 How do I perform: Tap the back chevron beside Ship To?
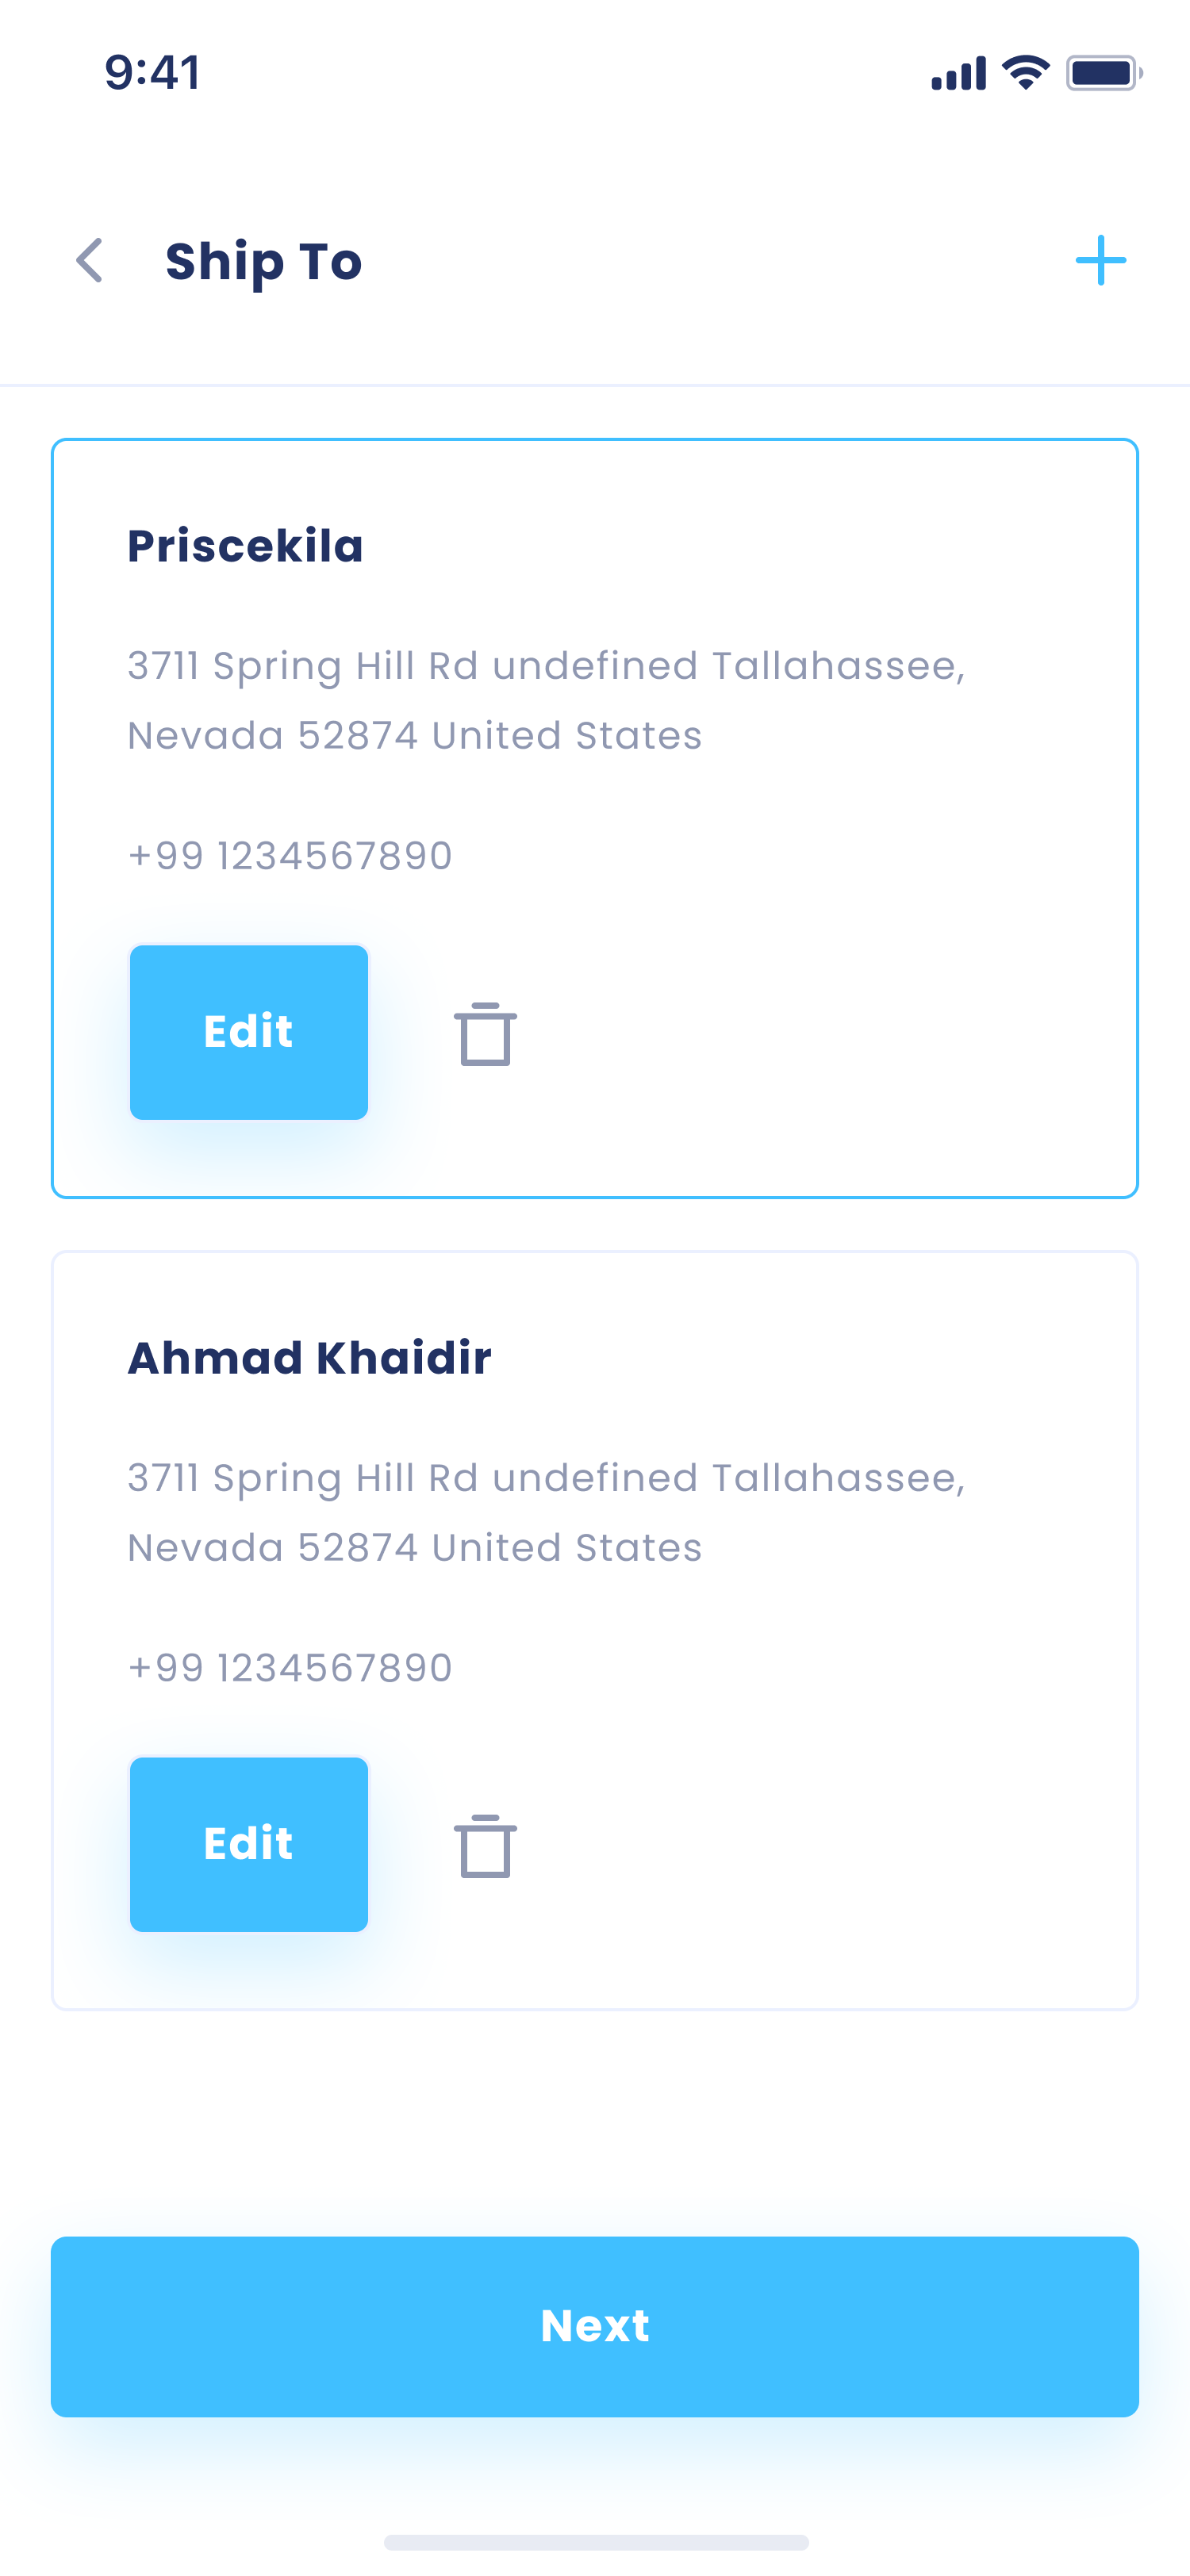click(90, 261)
